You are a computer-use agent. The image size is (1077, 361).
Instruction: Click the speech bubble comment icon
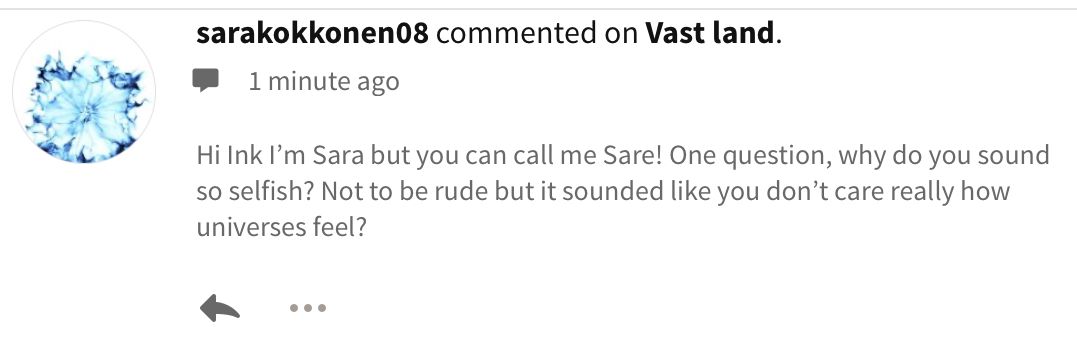(205, 81)
